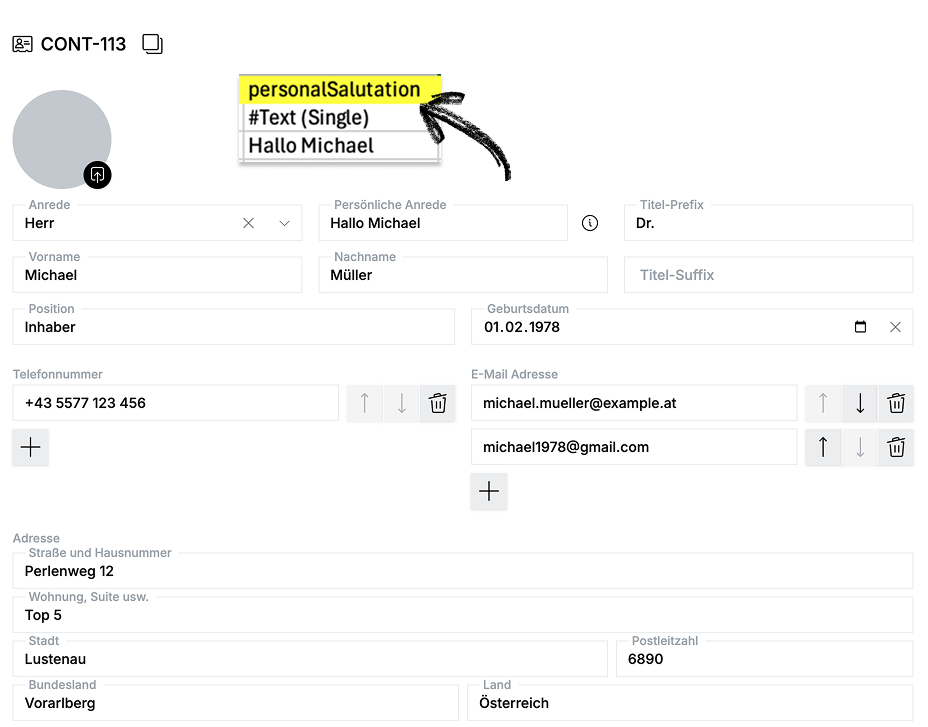Move michael1978@gmail.com email up
Image resolution: width=928 pixels, height=727 pixels.
[x=823, y=447]
